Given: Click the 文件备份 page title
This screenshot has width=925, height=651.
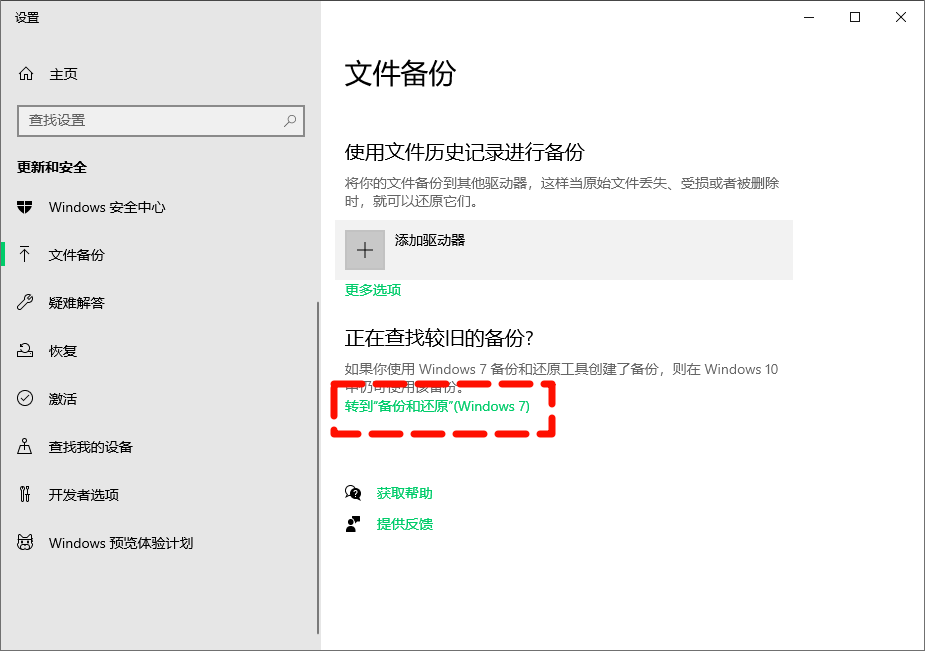Looking at the screenshot, I should tap(400, 74).
